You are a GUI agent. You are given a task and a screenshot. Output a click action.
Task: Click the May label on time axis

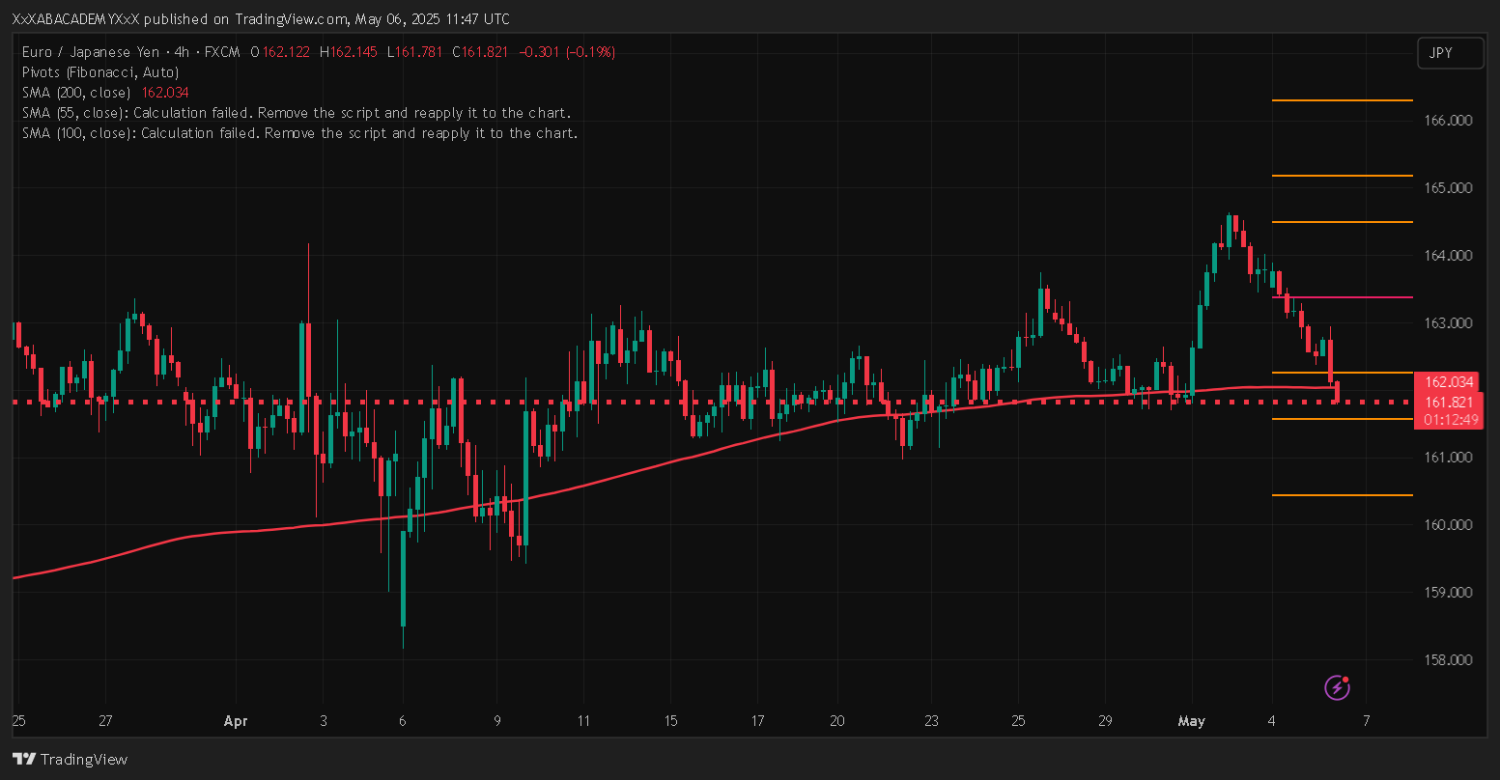tap(1192, 721)
